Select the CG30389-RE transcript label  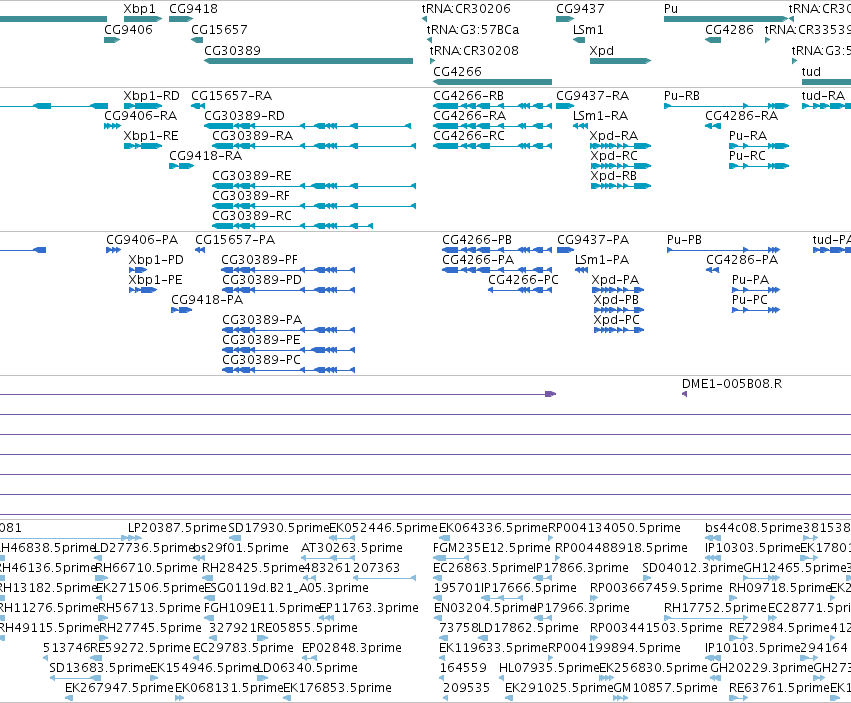coord(252,176)
